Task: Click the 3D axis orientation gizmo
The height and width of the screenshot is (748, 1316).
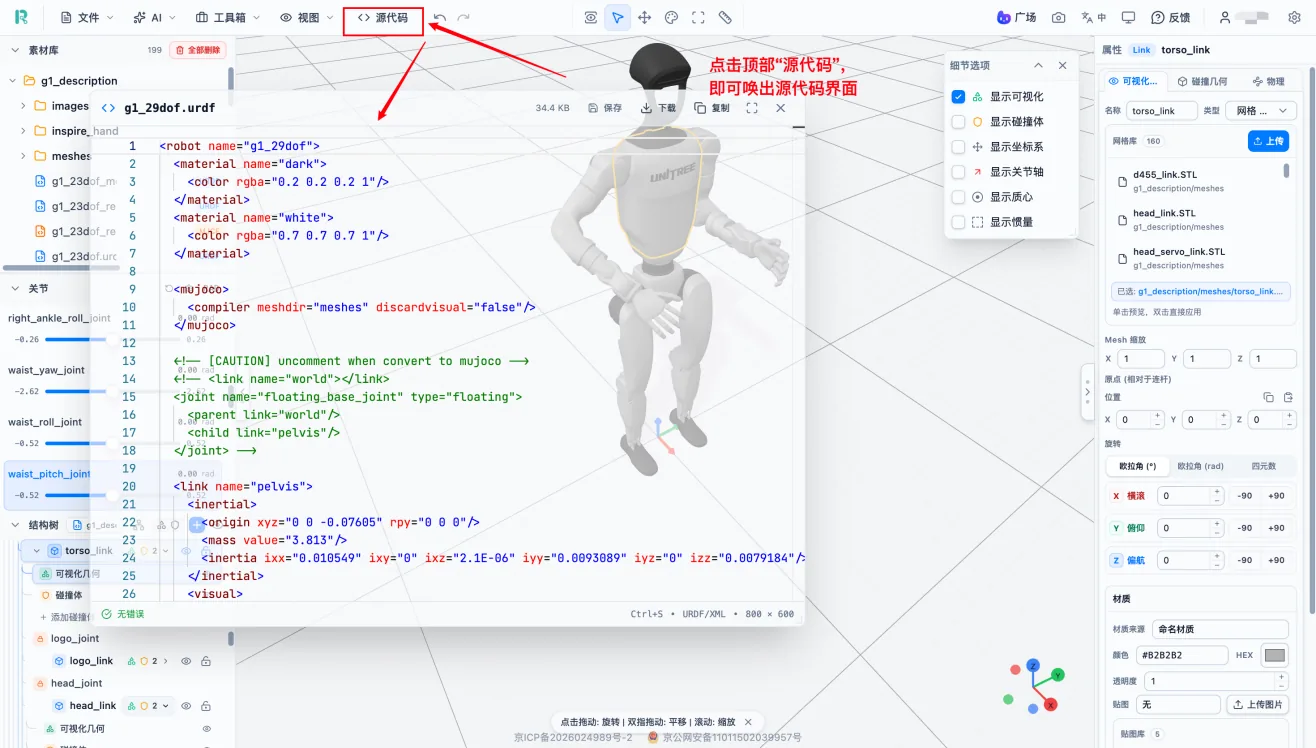Action: [1035, 684]
